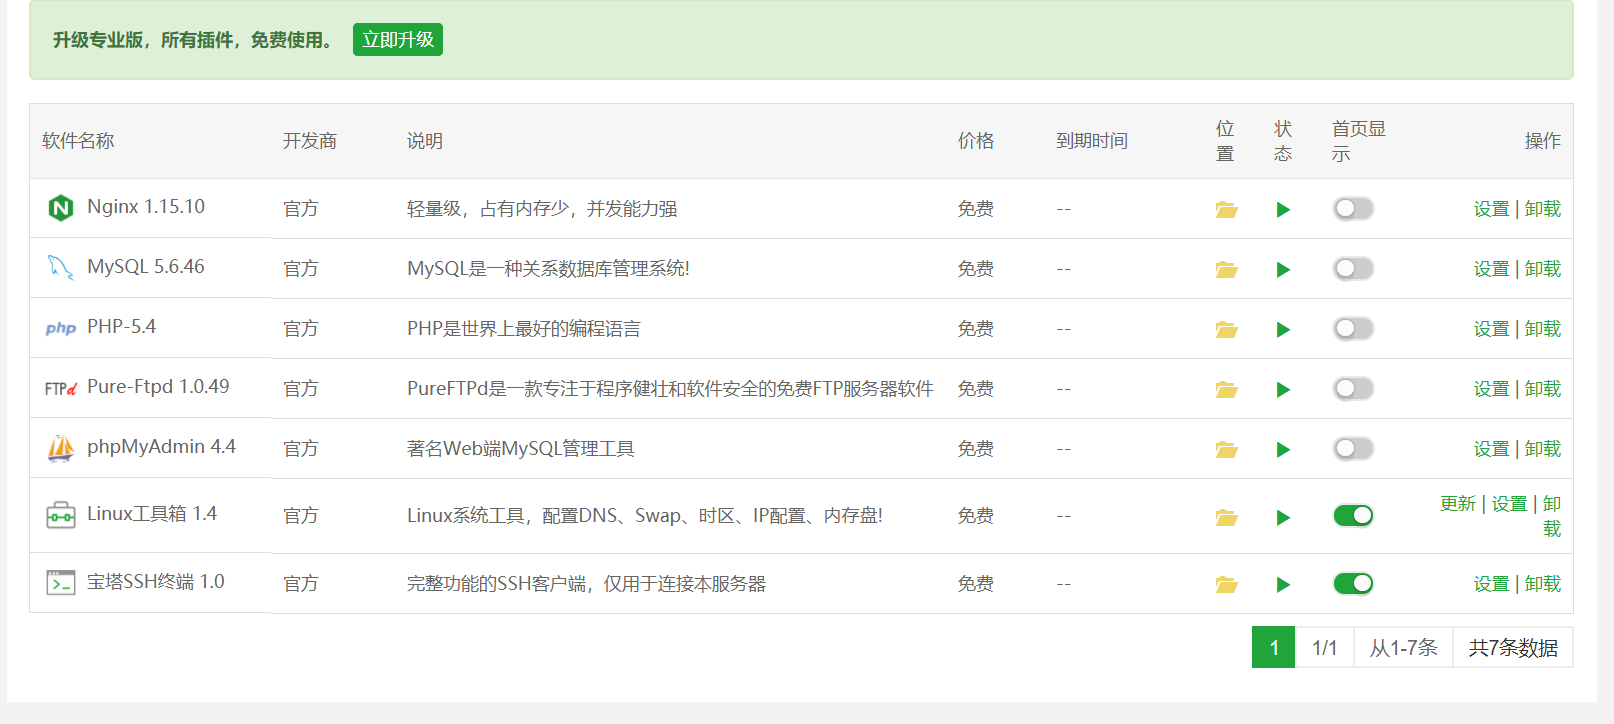This screenshot has height=724, width=1614.
Task: Disable homepage display for Linux工具箱
Action: coord(1353,516)
